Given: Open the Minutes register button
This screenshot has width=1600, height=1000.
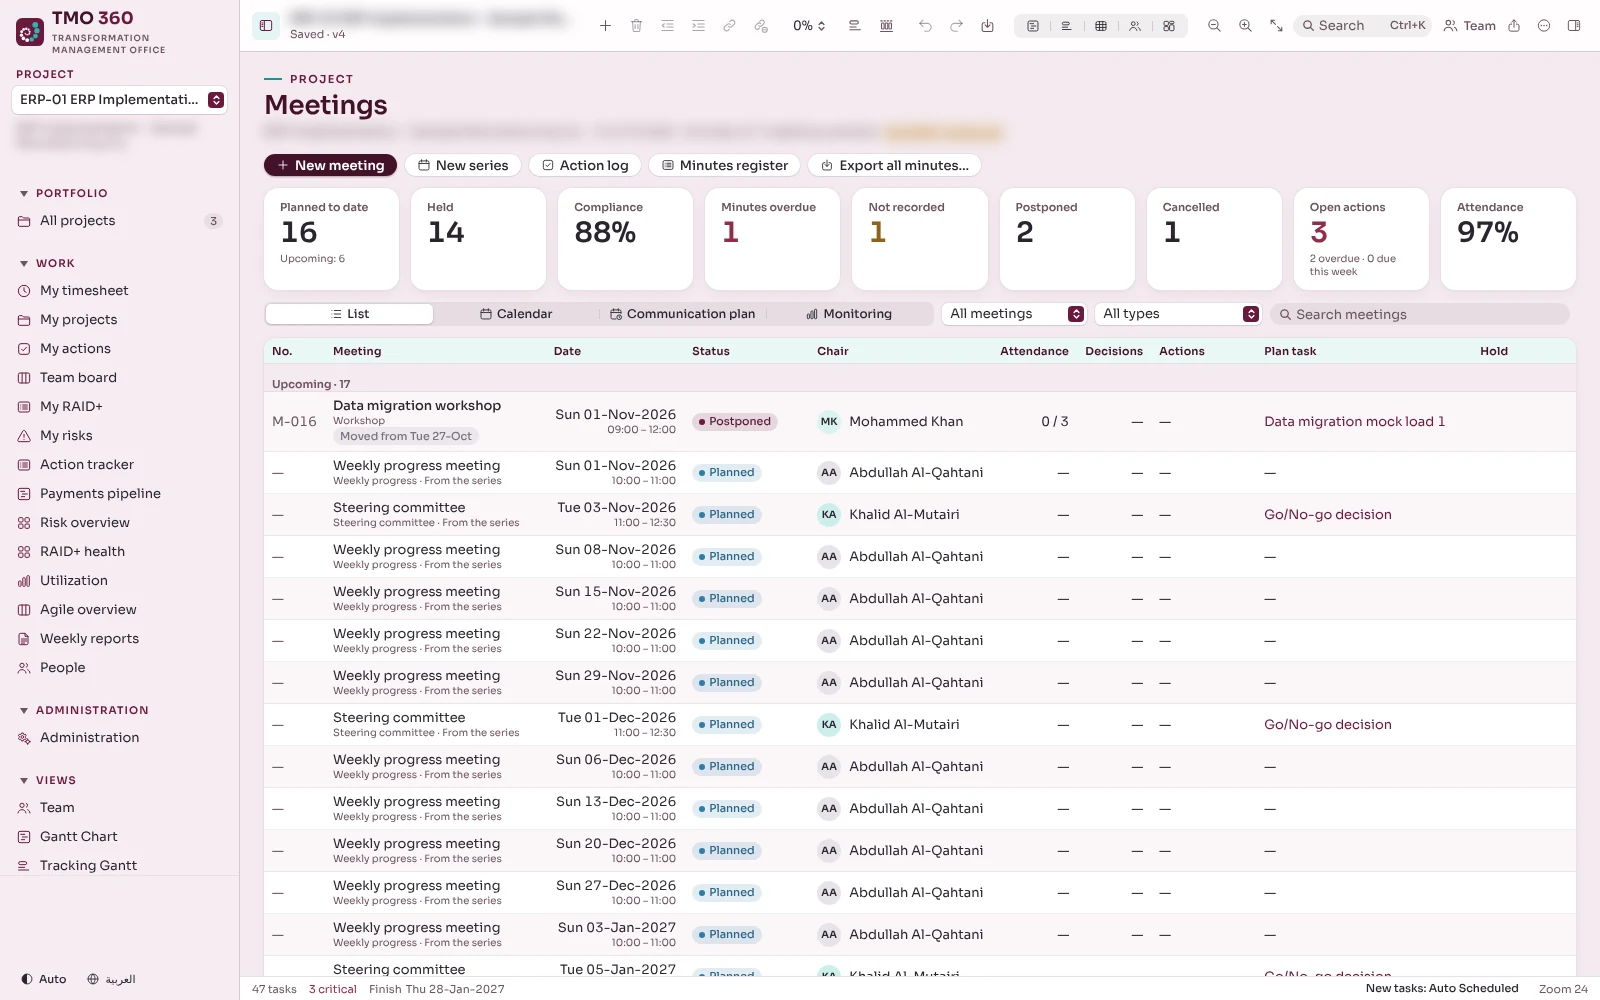Looking at the screenshot, I should (725, 166).
